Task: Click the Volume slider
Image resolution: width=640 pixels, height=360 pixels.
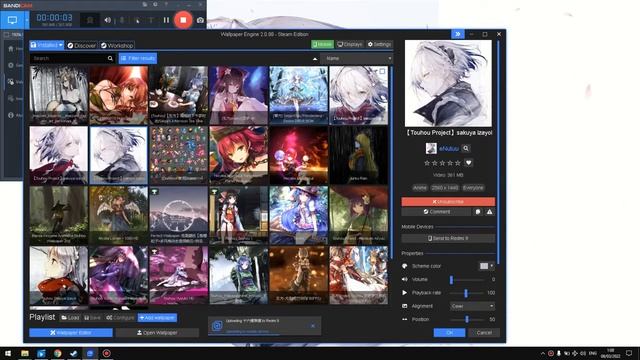Action: pos(467,280)
